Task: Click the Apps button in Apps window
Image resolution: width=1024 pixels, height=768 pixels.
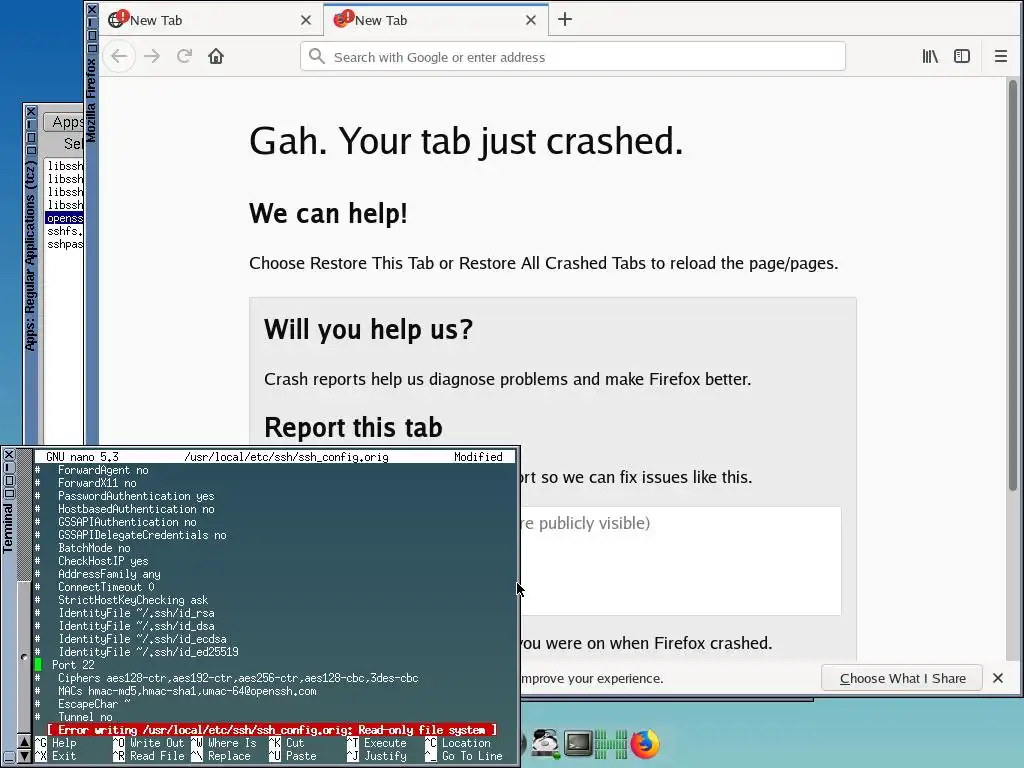Action: pos(64,122)
